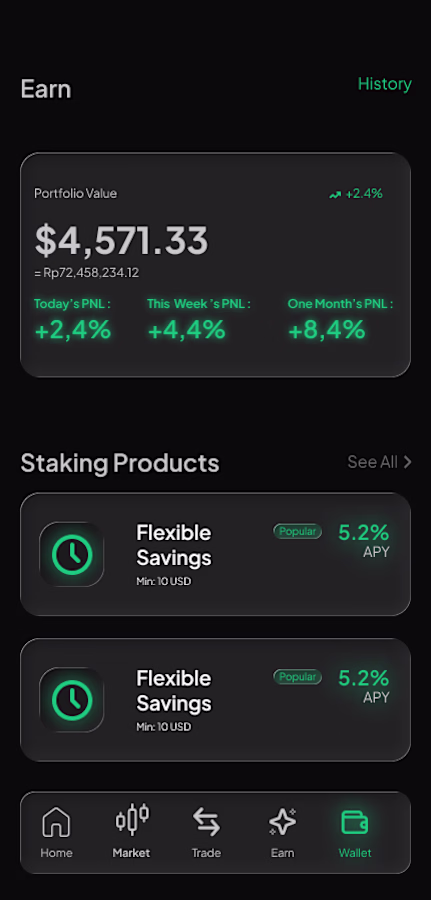Expand See All staking products

tap(379, 461)
